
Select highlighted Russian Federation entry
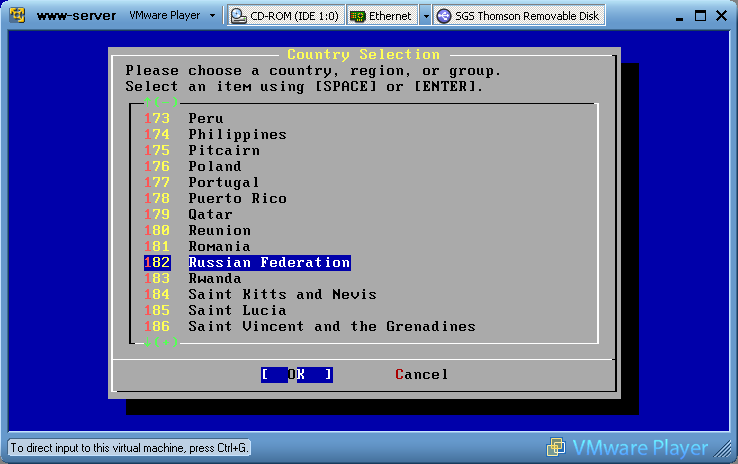269,262
